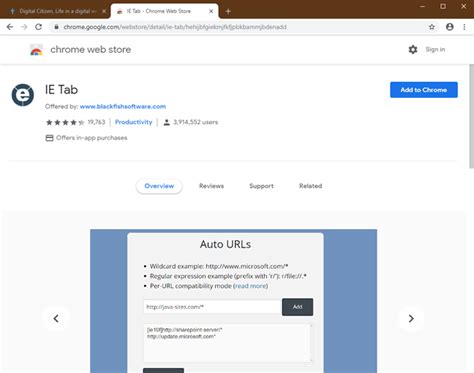This screenshot has height=373, width=474.
Task: Maximize the Chrome window
Action: click(443, 6)
